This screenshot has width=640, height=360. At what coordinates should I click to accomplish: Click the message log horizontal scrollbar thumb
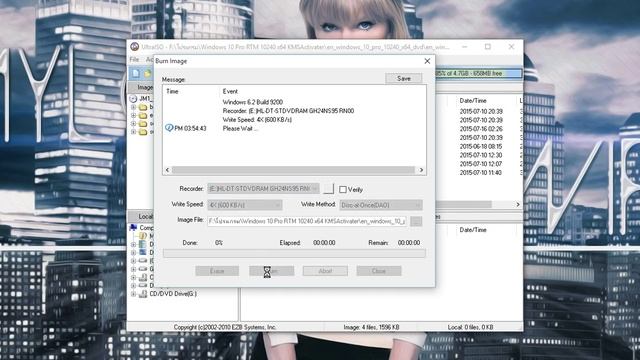(x=293, y=170)
